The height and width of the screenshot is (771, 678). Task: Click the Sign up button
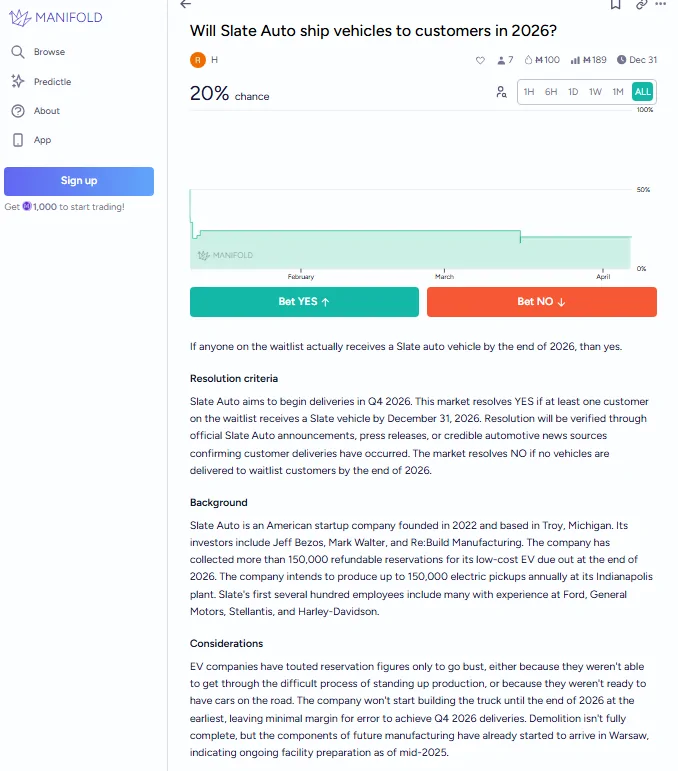click(x=79, y=181)
